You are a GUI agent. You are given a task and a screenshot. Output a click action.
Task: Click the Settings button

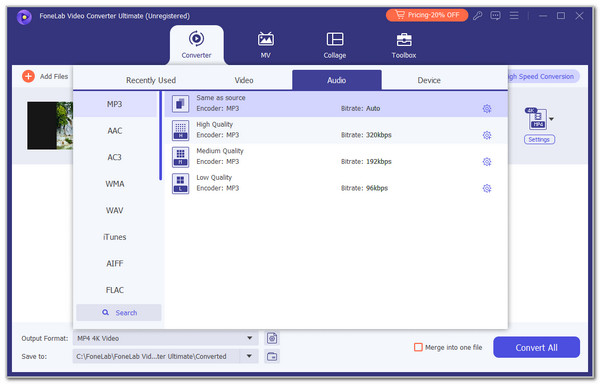coord(539,140)
